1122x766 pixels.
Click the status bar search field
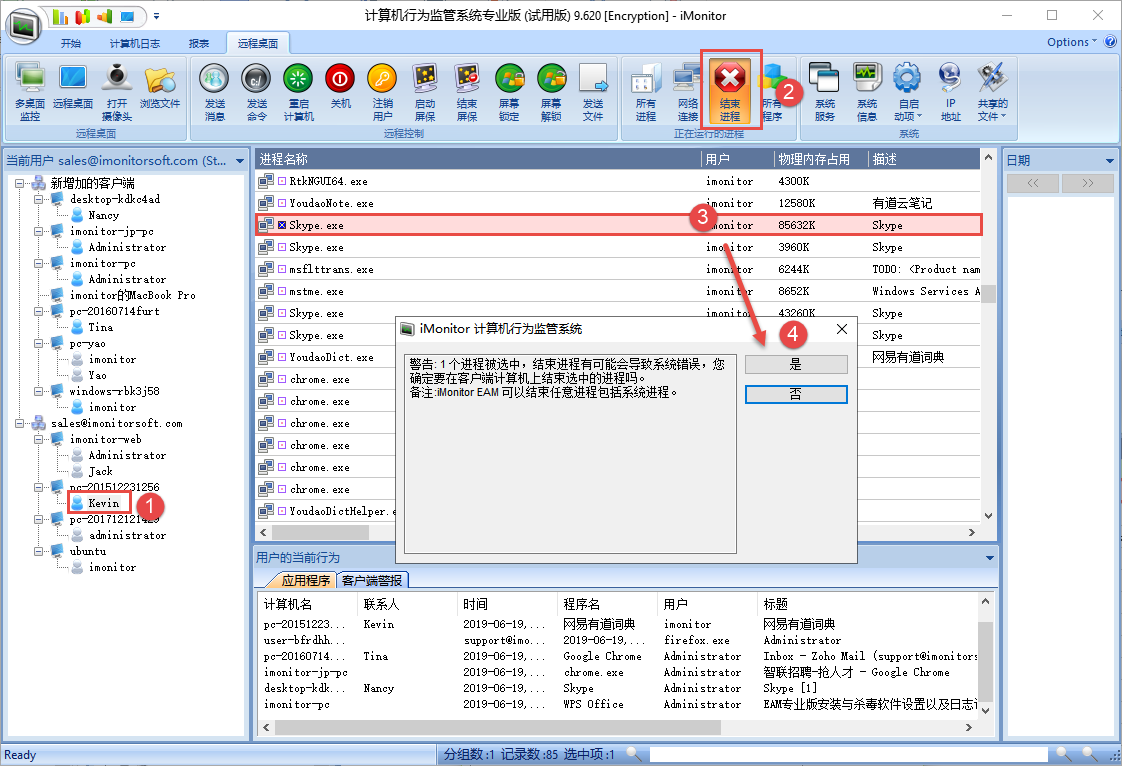coord(848,755)
